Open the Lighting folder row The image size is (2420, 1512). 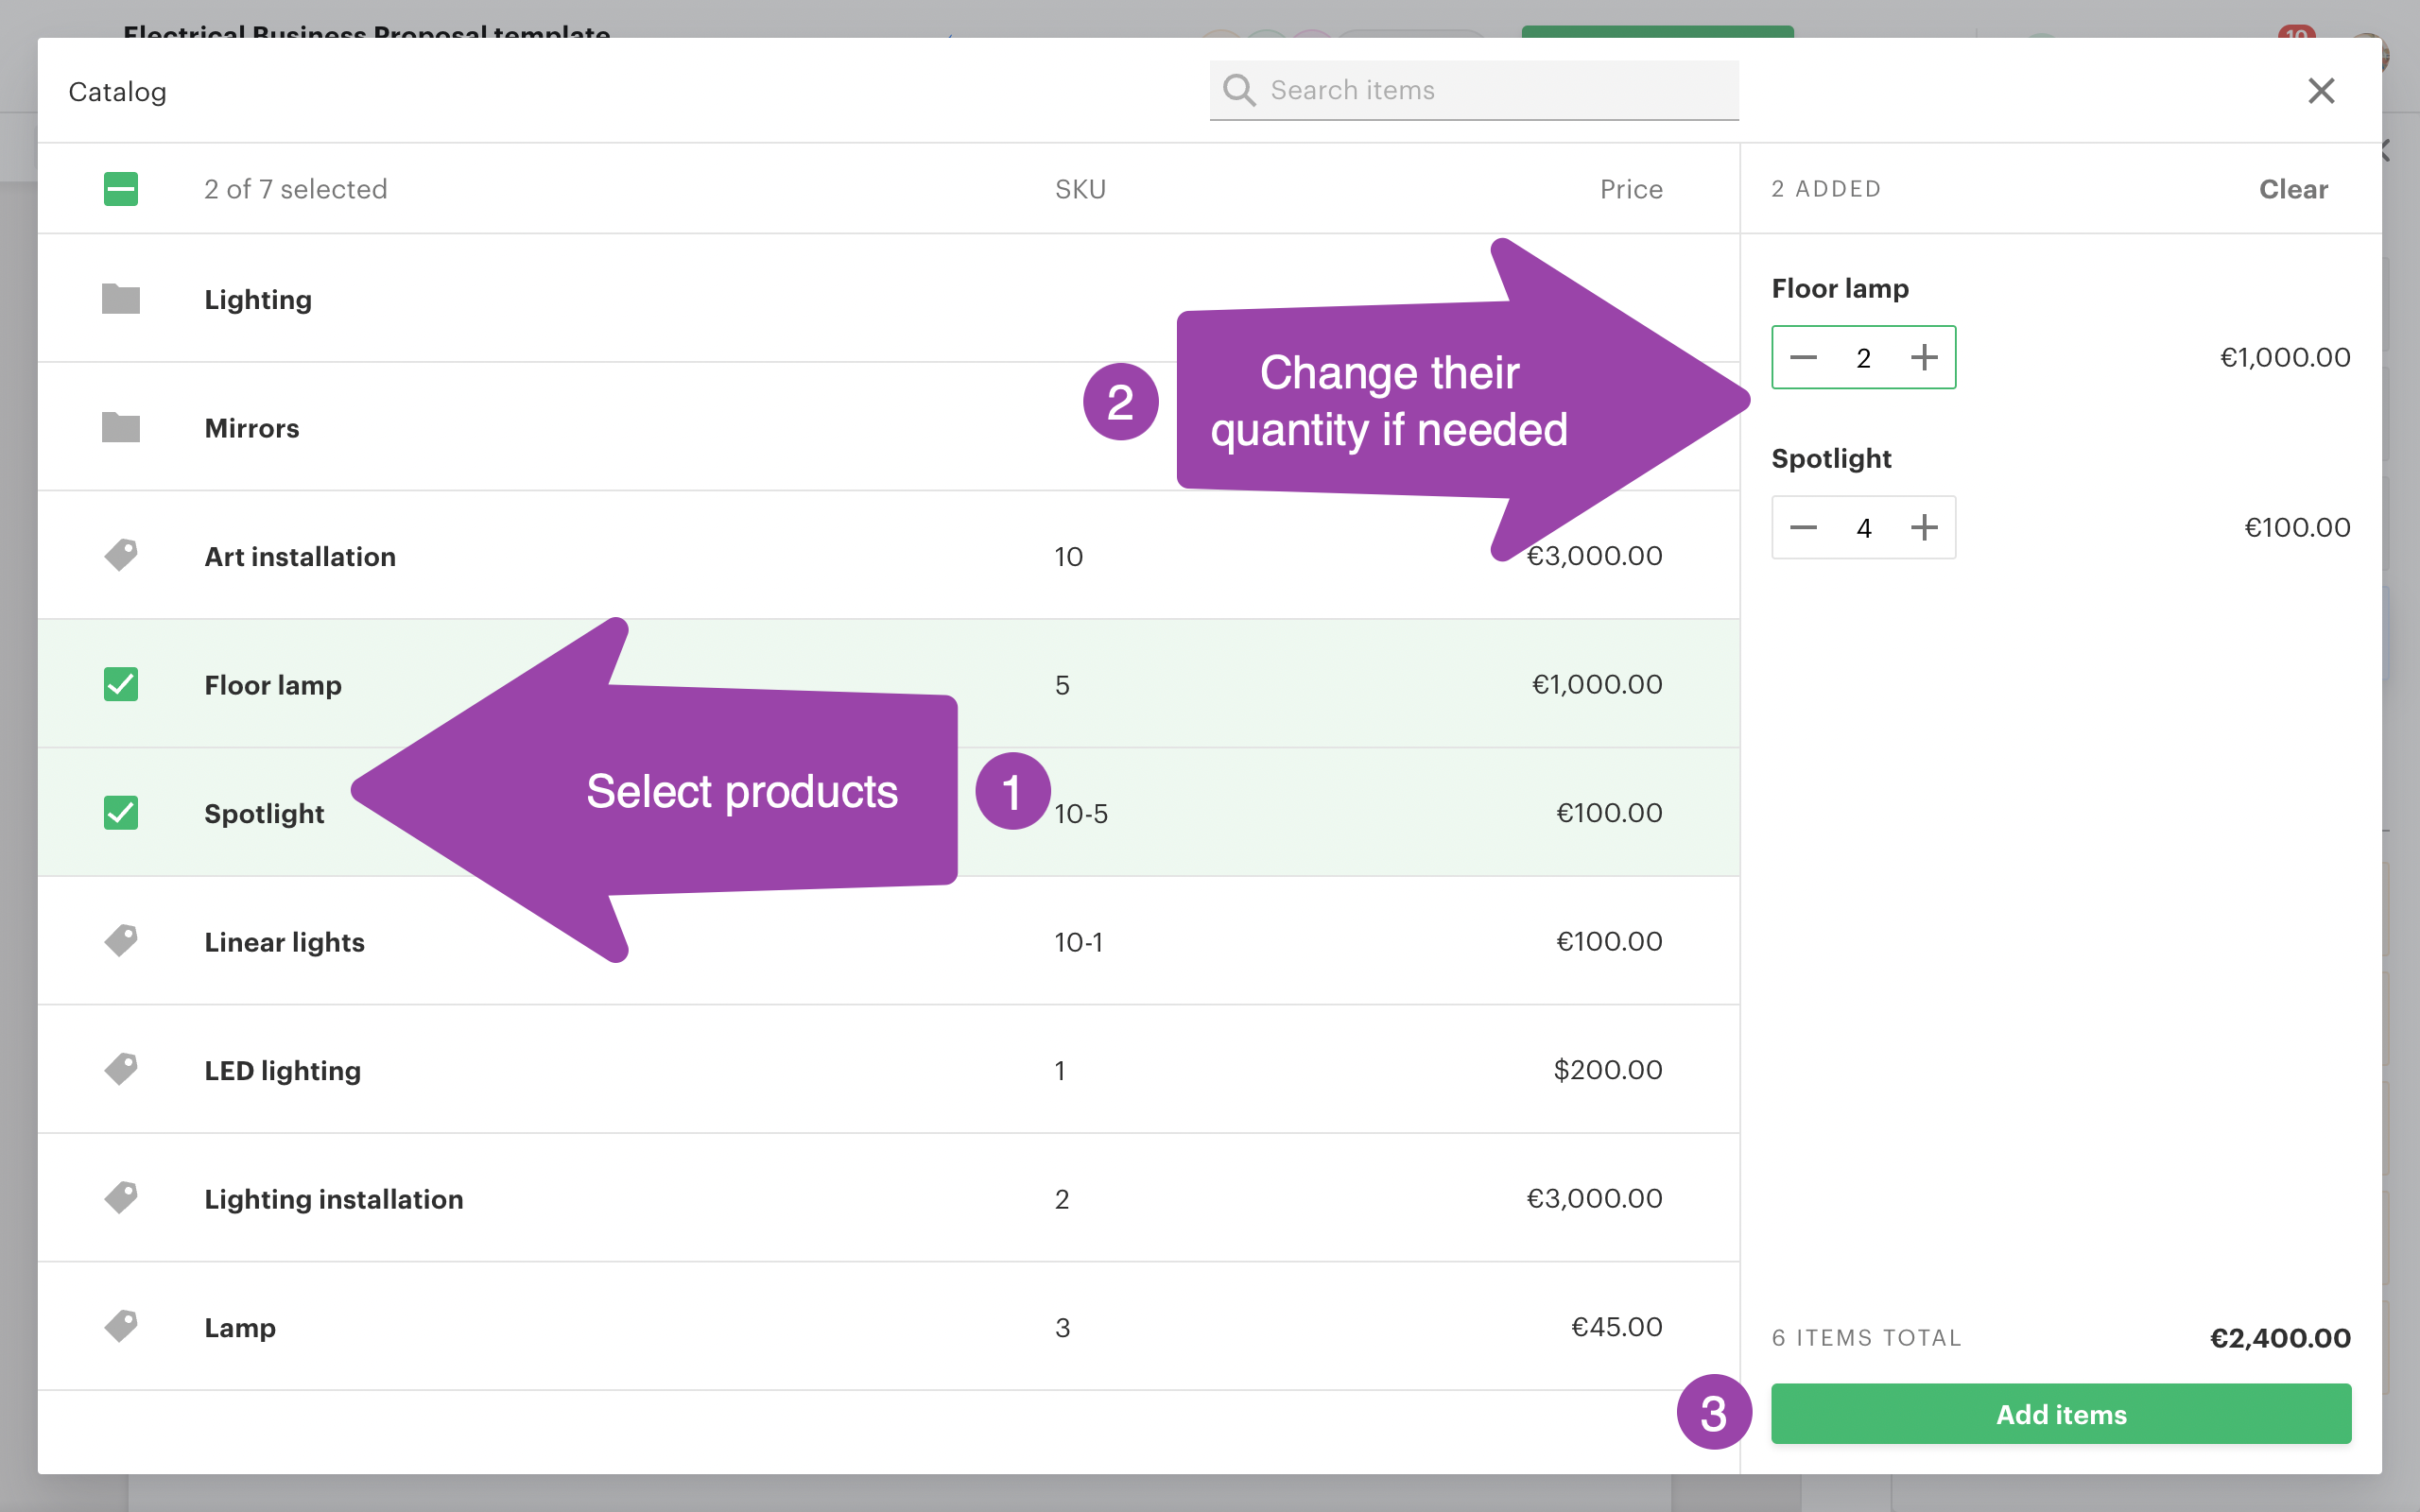coord(888,299)
